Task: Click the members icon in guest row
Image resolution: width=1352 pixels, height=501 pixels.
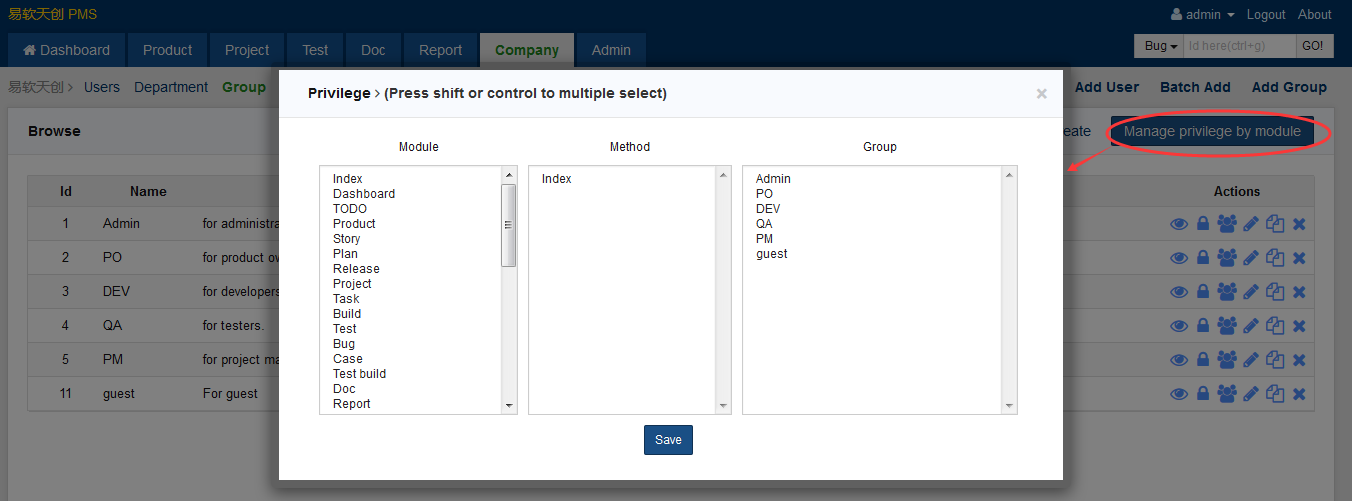Action: coord(1227,394)
